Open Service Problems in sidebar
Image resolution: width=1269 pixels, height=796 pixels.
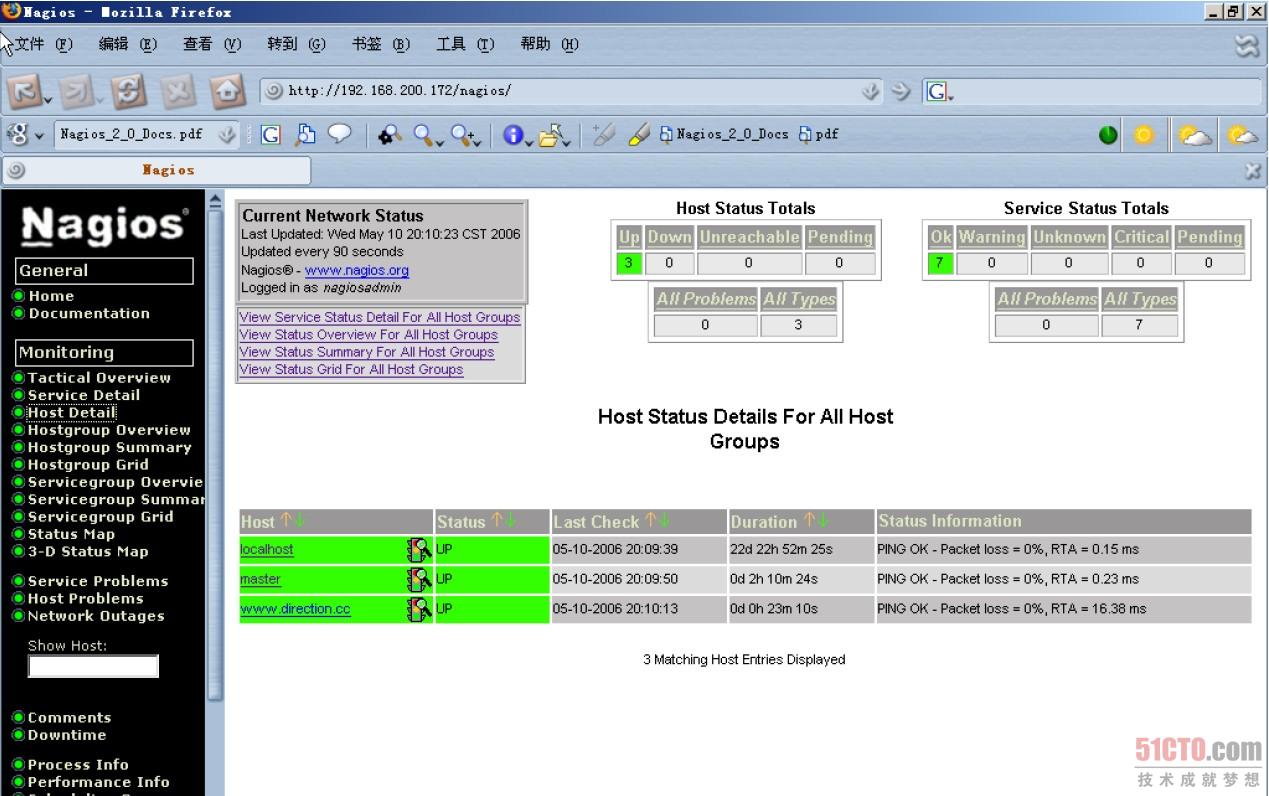coord(98,581)
